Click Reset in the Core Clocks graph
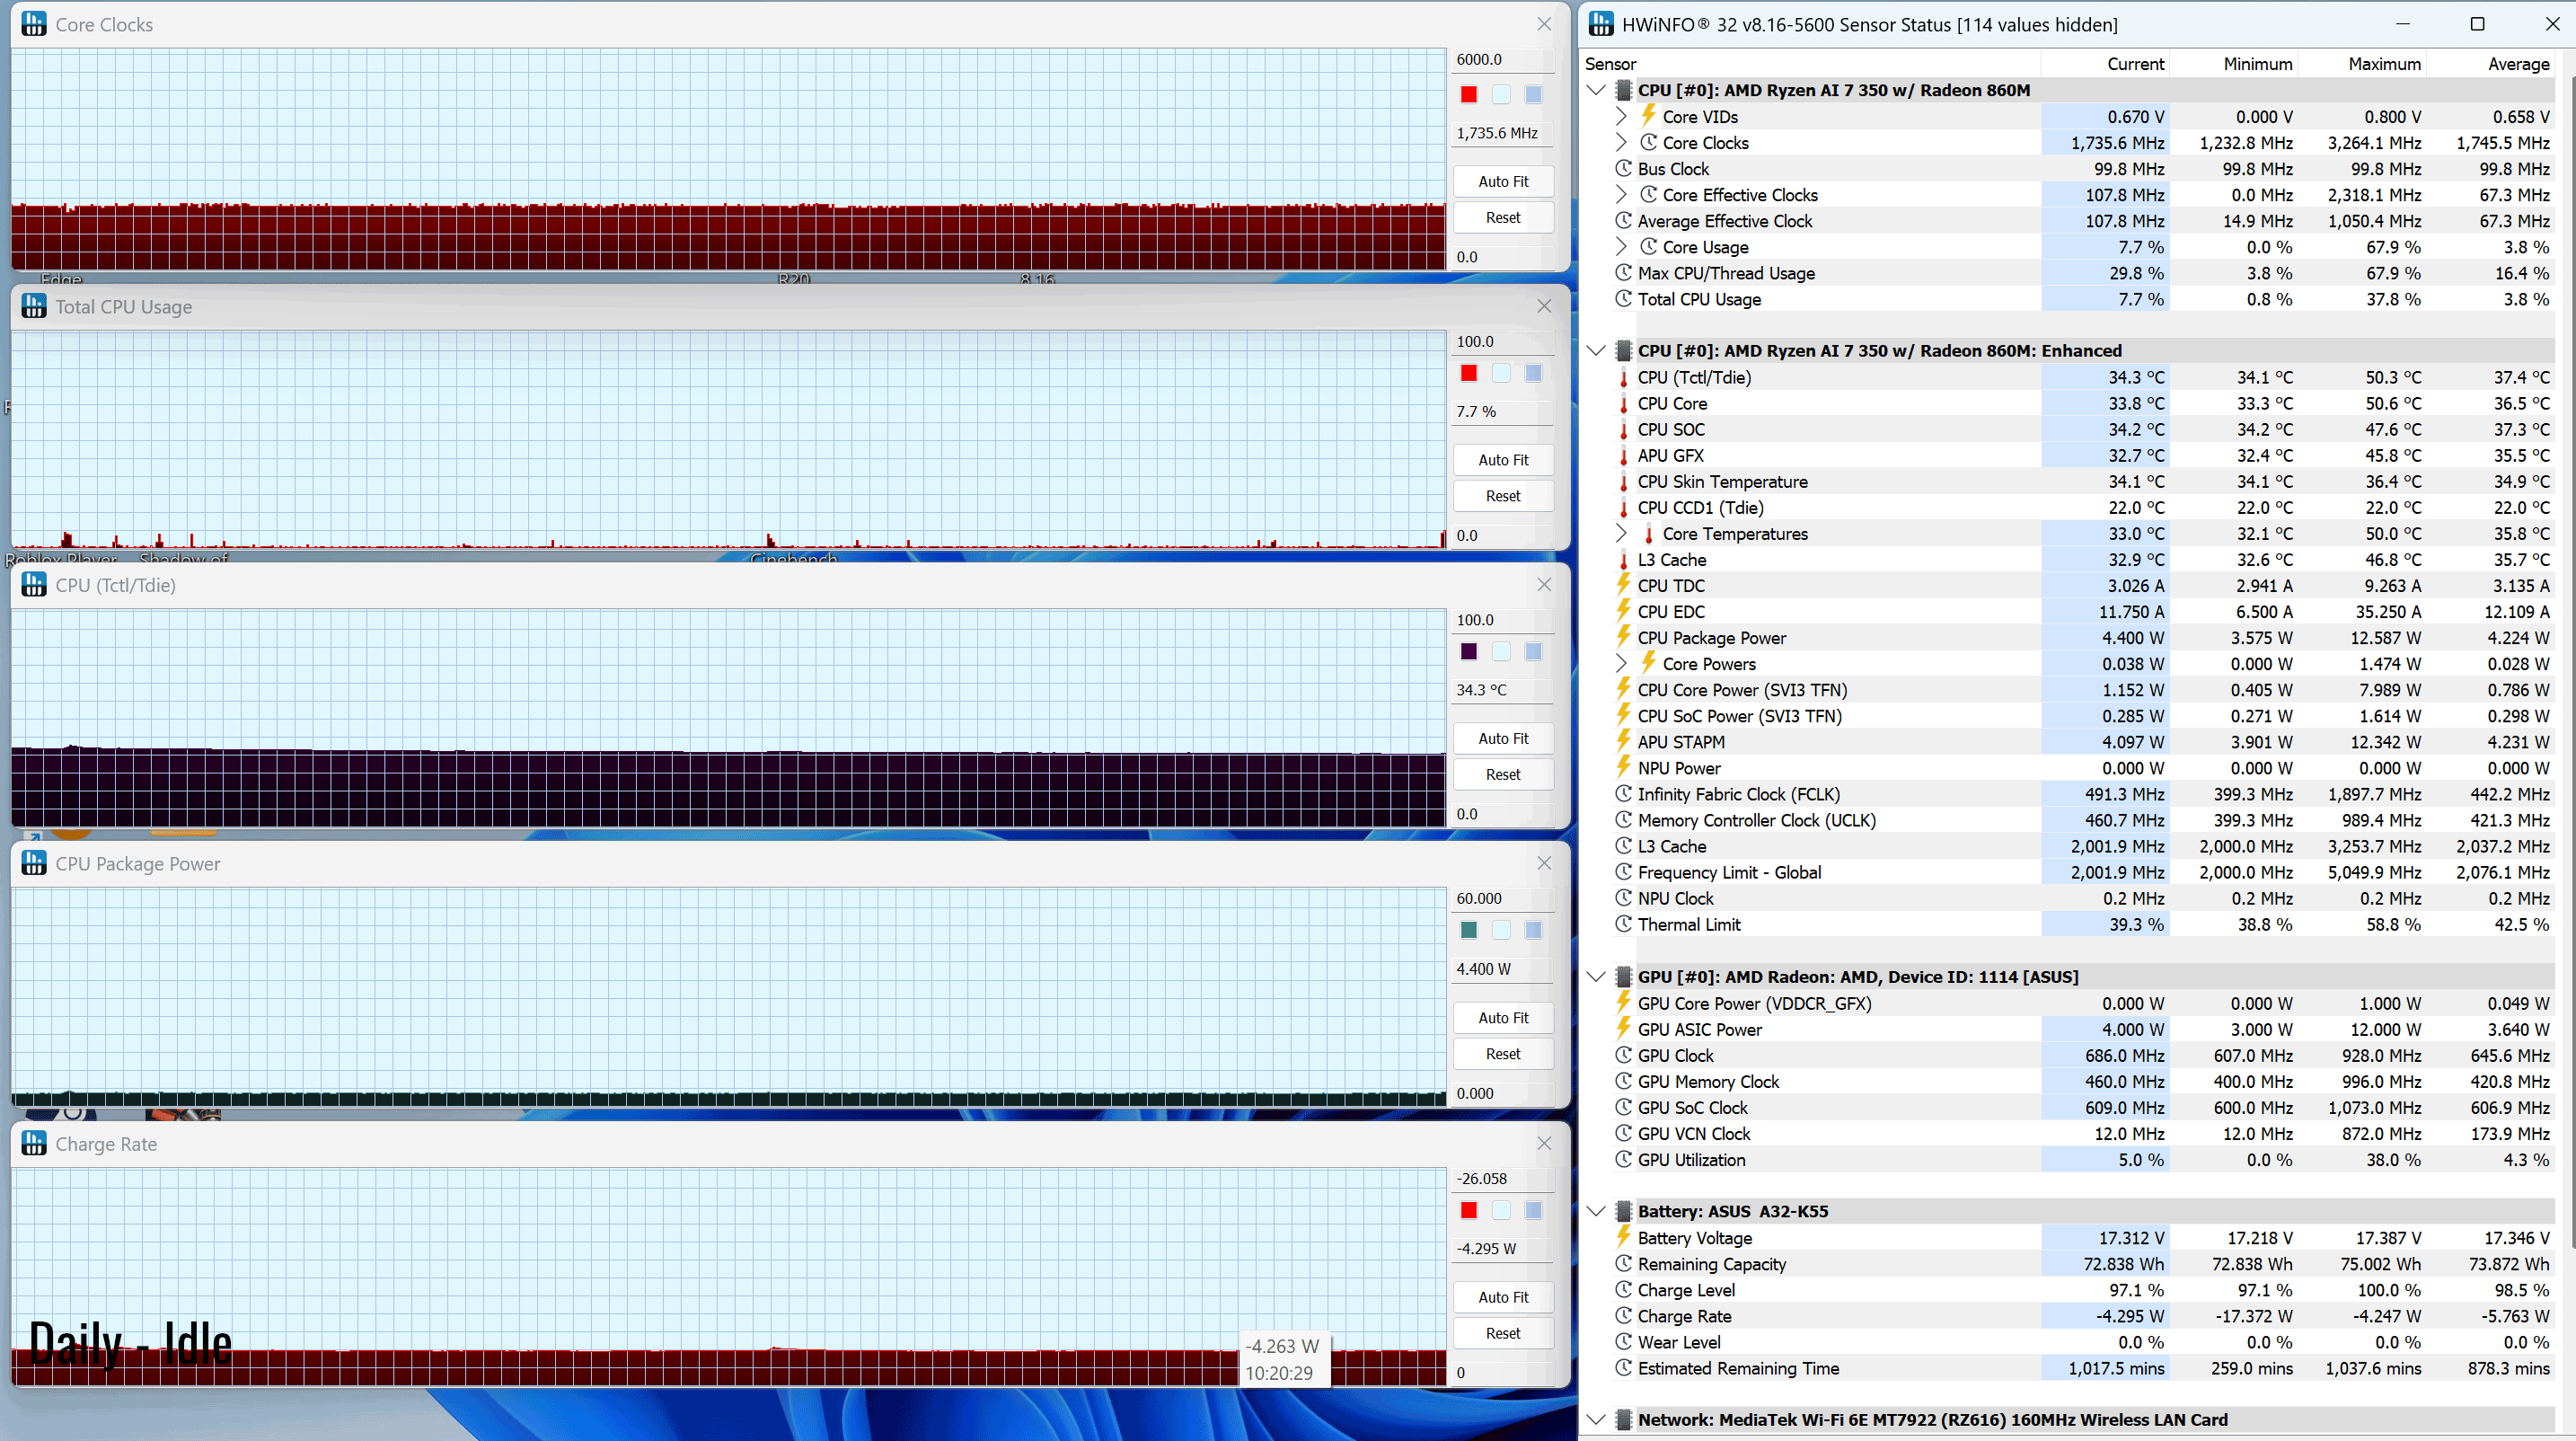Viewport: 2576px width, 1441px height. 1503,217
